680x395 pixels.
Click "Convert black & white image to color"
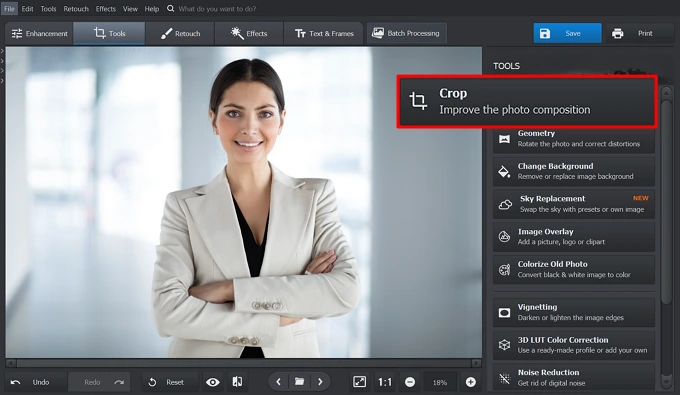click(574, 275)
